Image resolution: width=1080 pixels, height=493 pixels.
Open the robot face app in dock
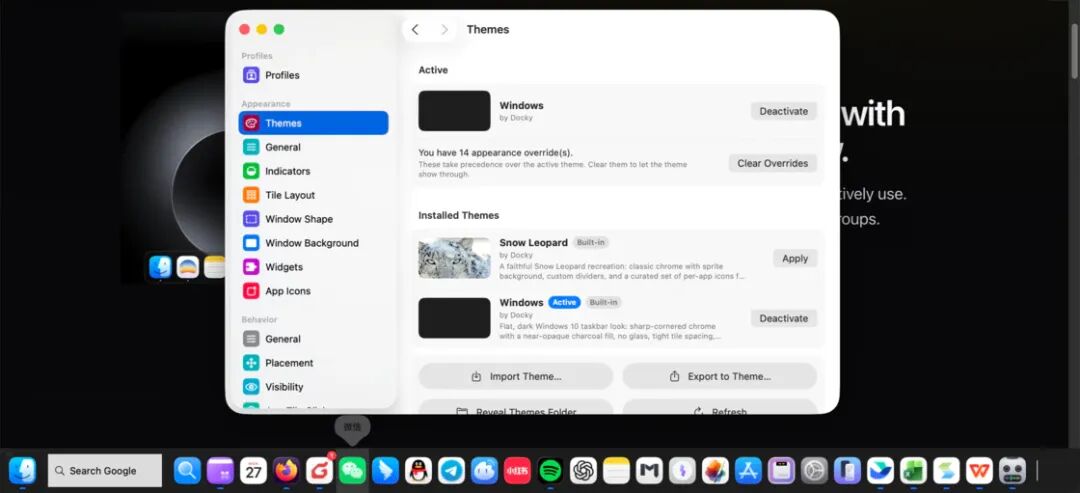click(x=1012, y=471)
